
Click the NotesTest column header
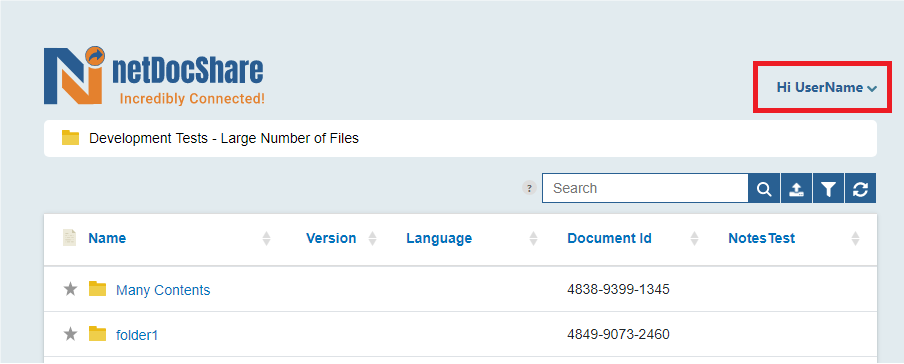click(762, 238)
